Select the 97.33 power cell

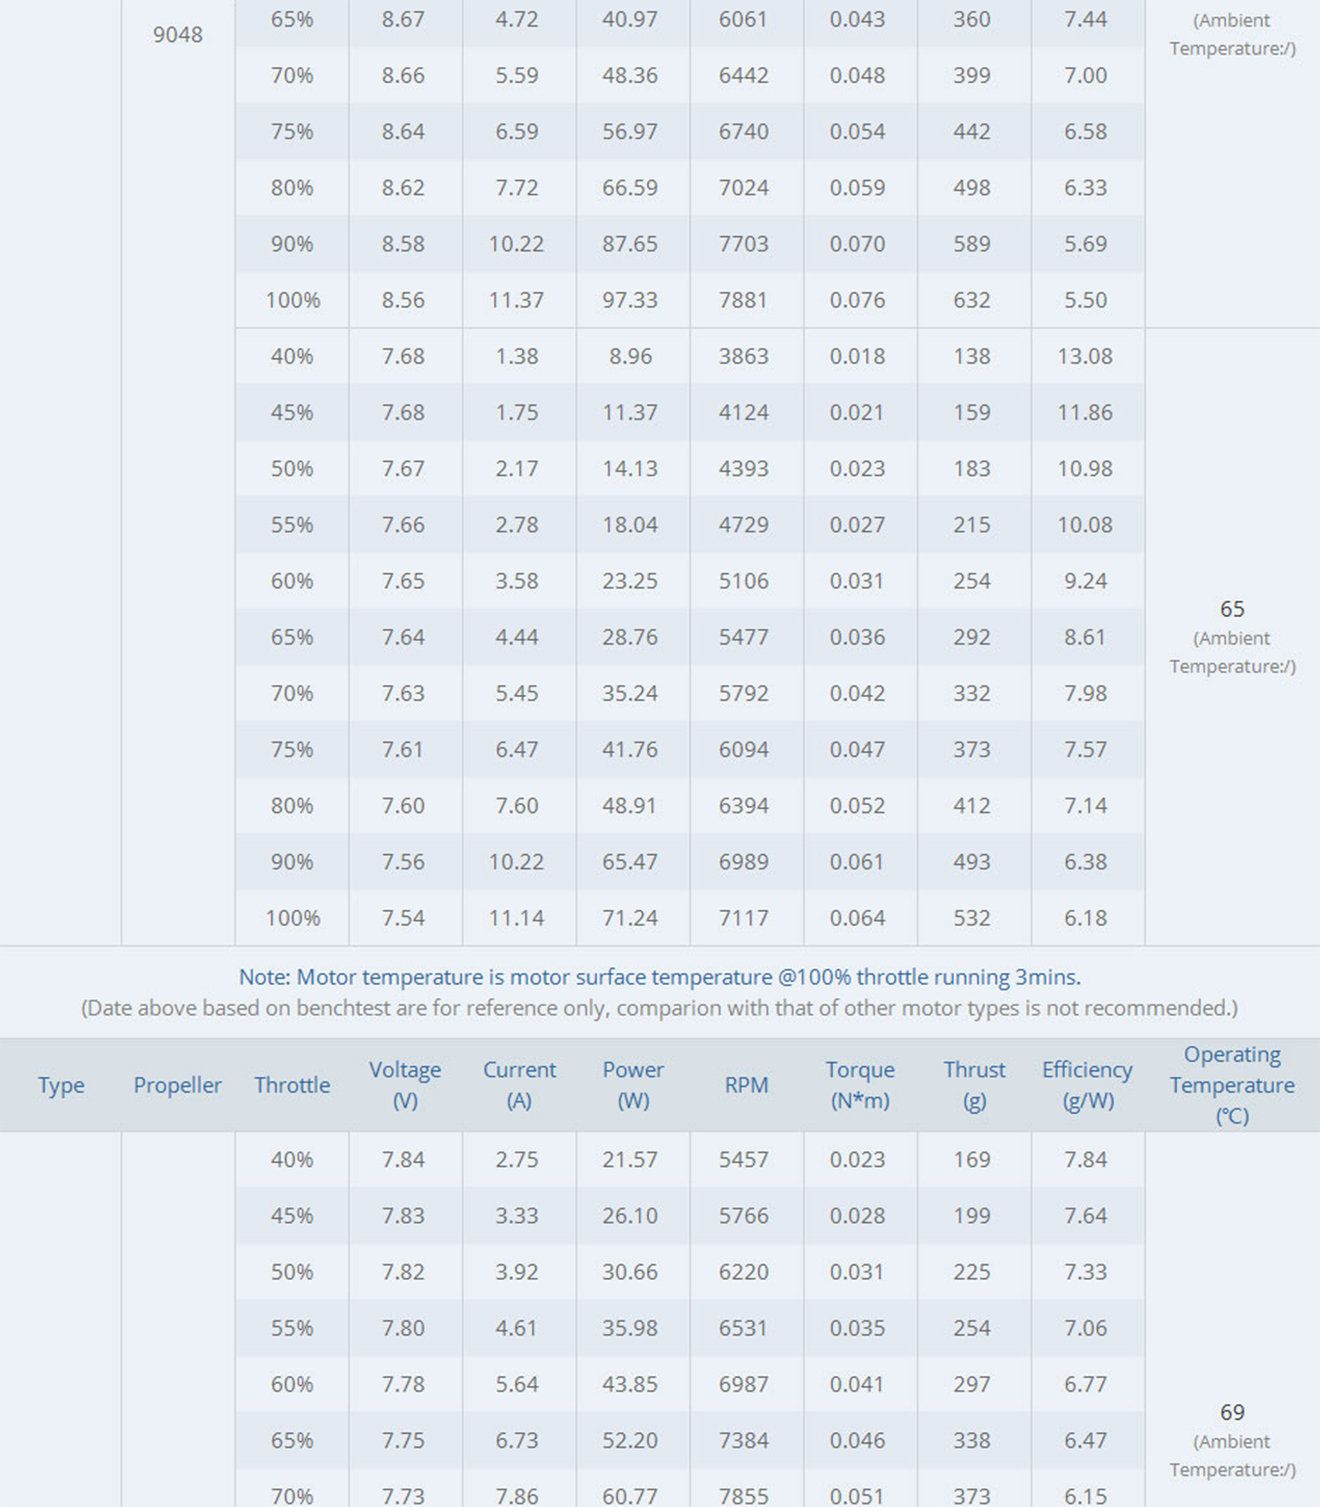(630, 300)
